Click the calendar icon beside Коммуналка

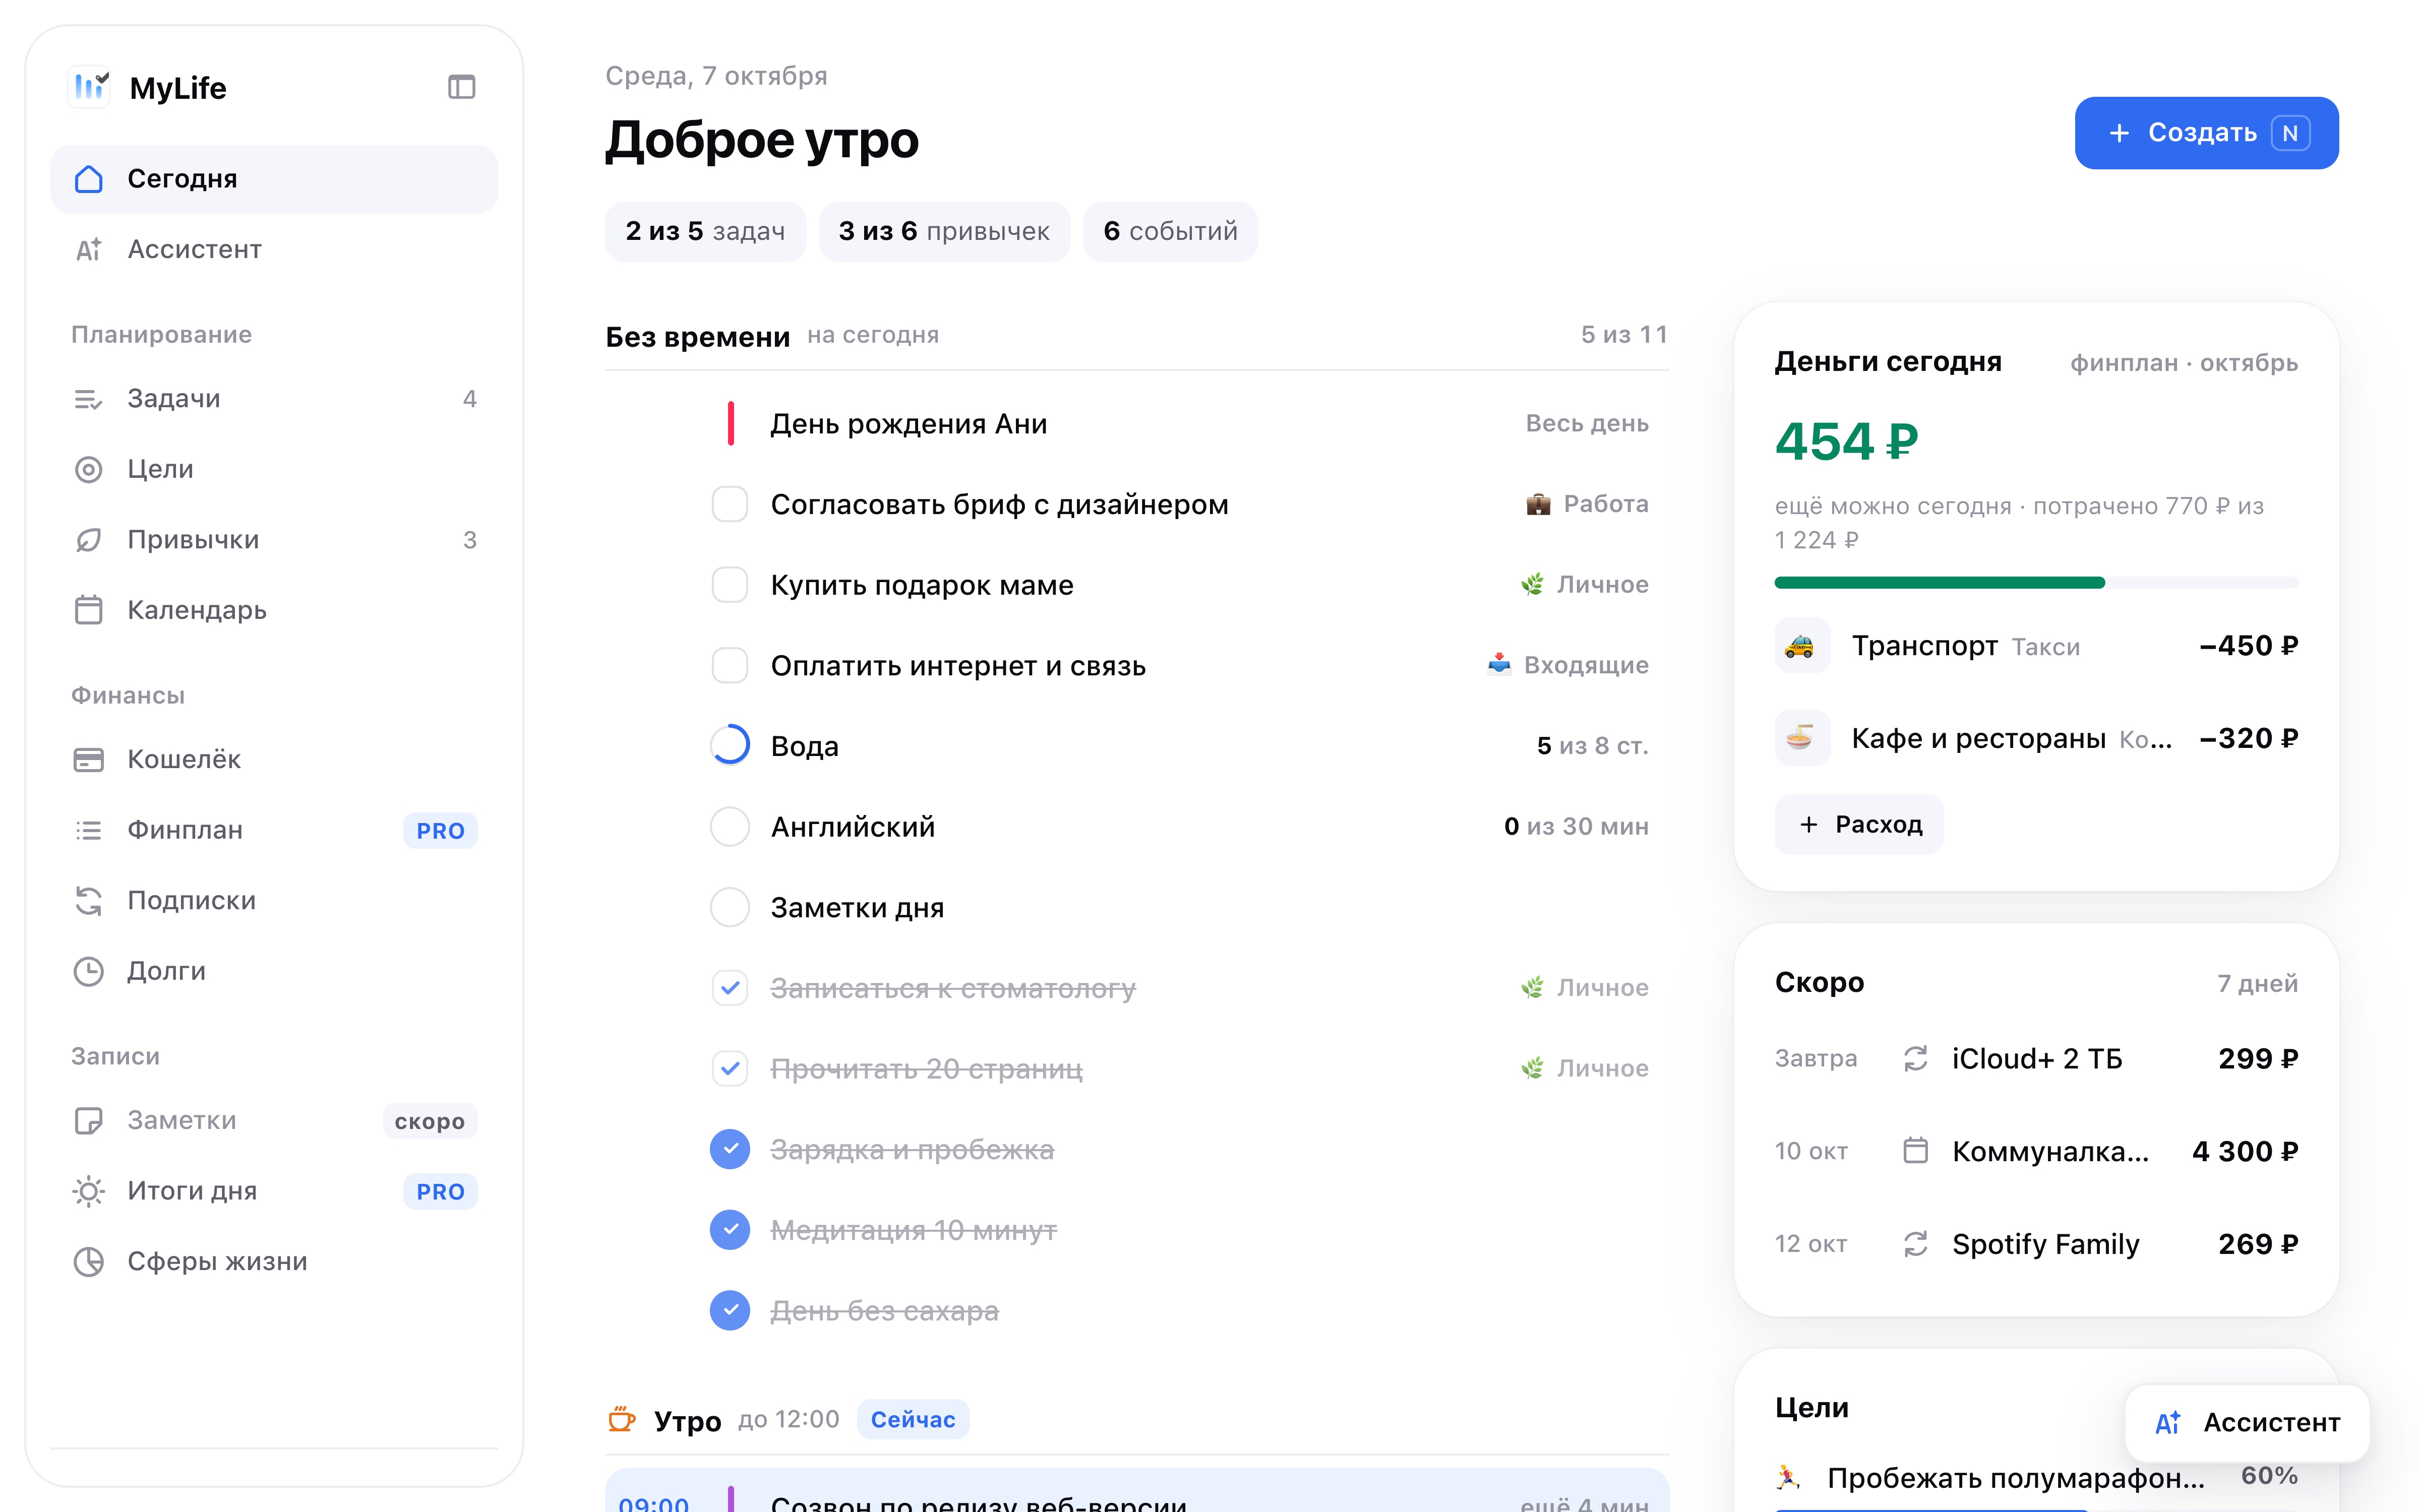click(x=1915, y=1151)
